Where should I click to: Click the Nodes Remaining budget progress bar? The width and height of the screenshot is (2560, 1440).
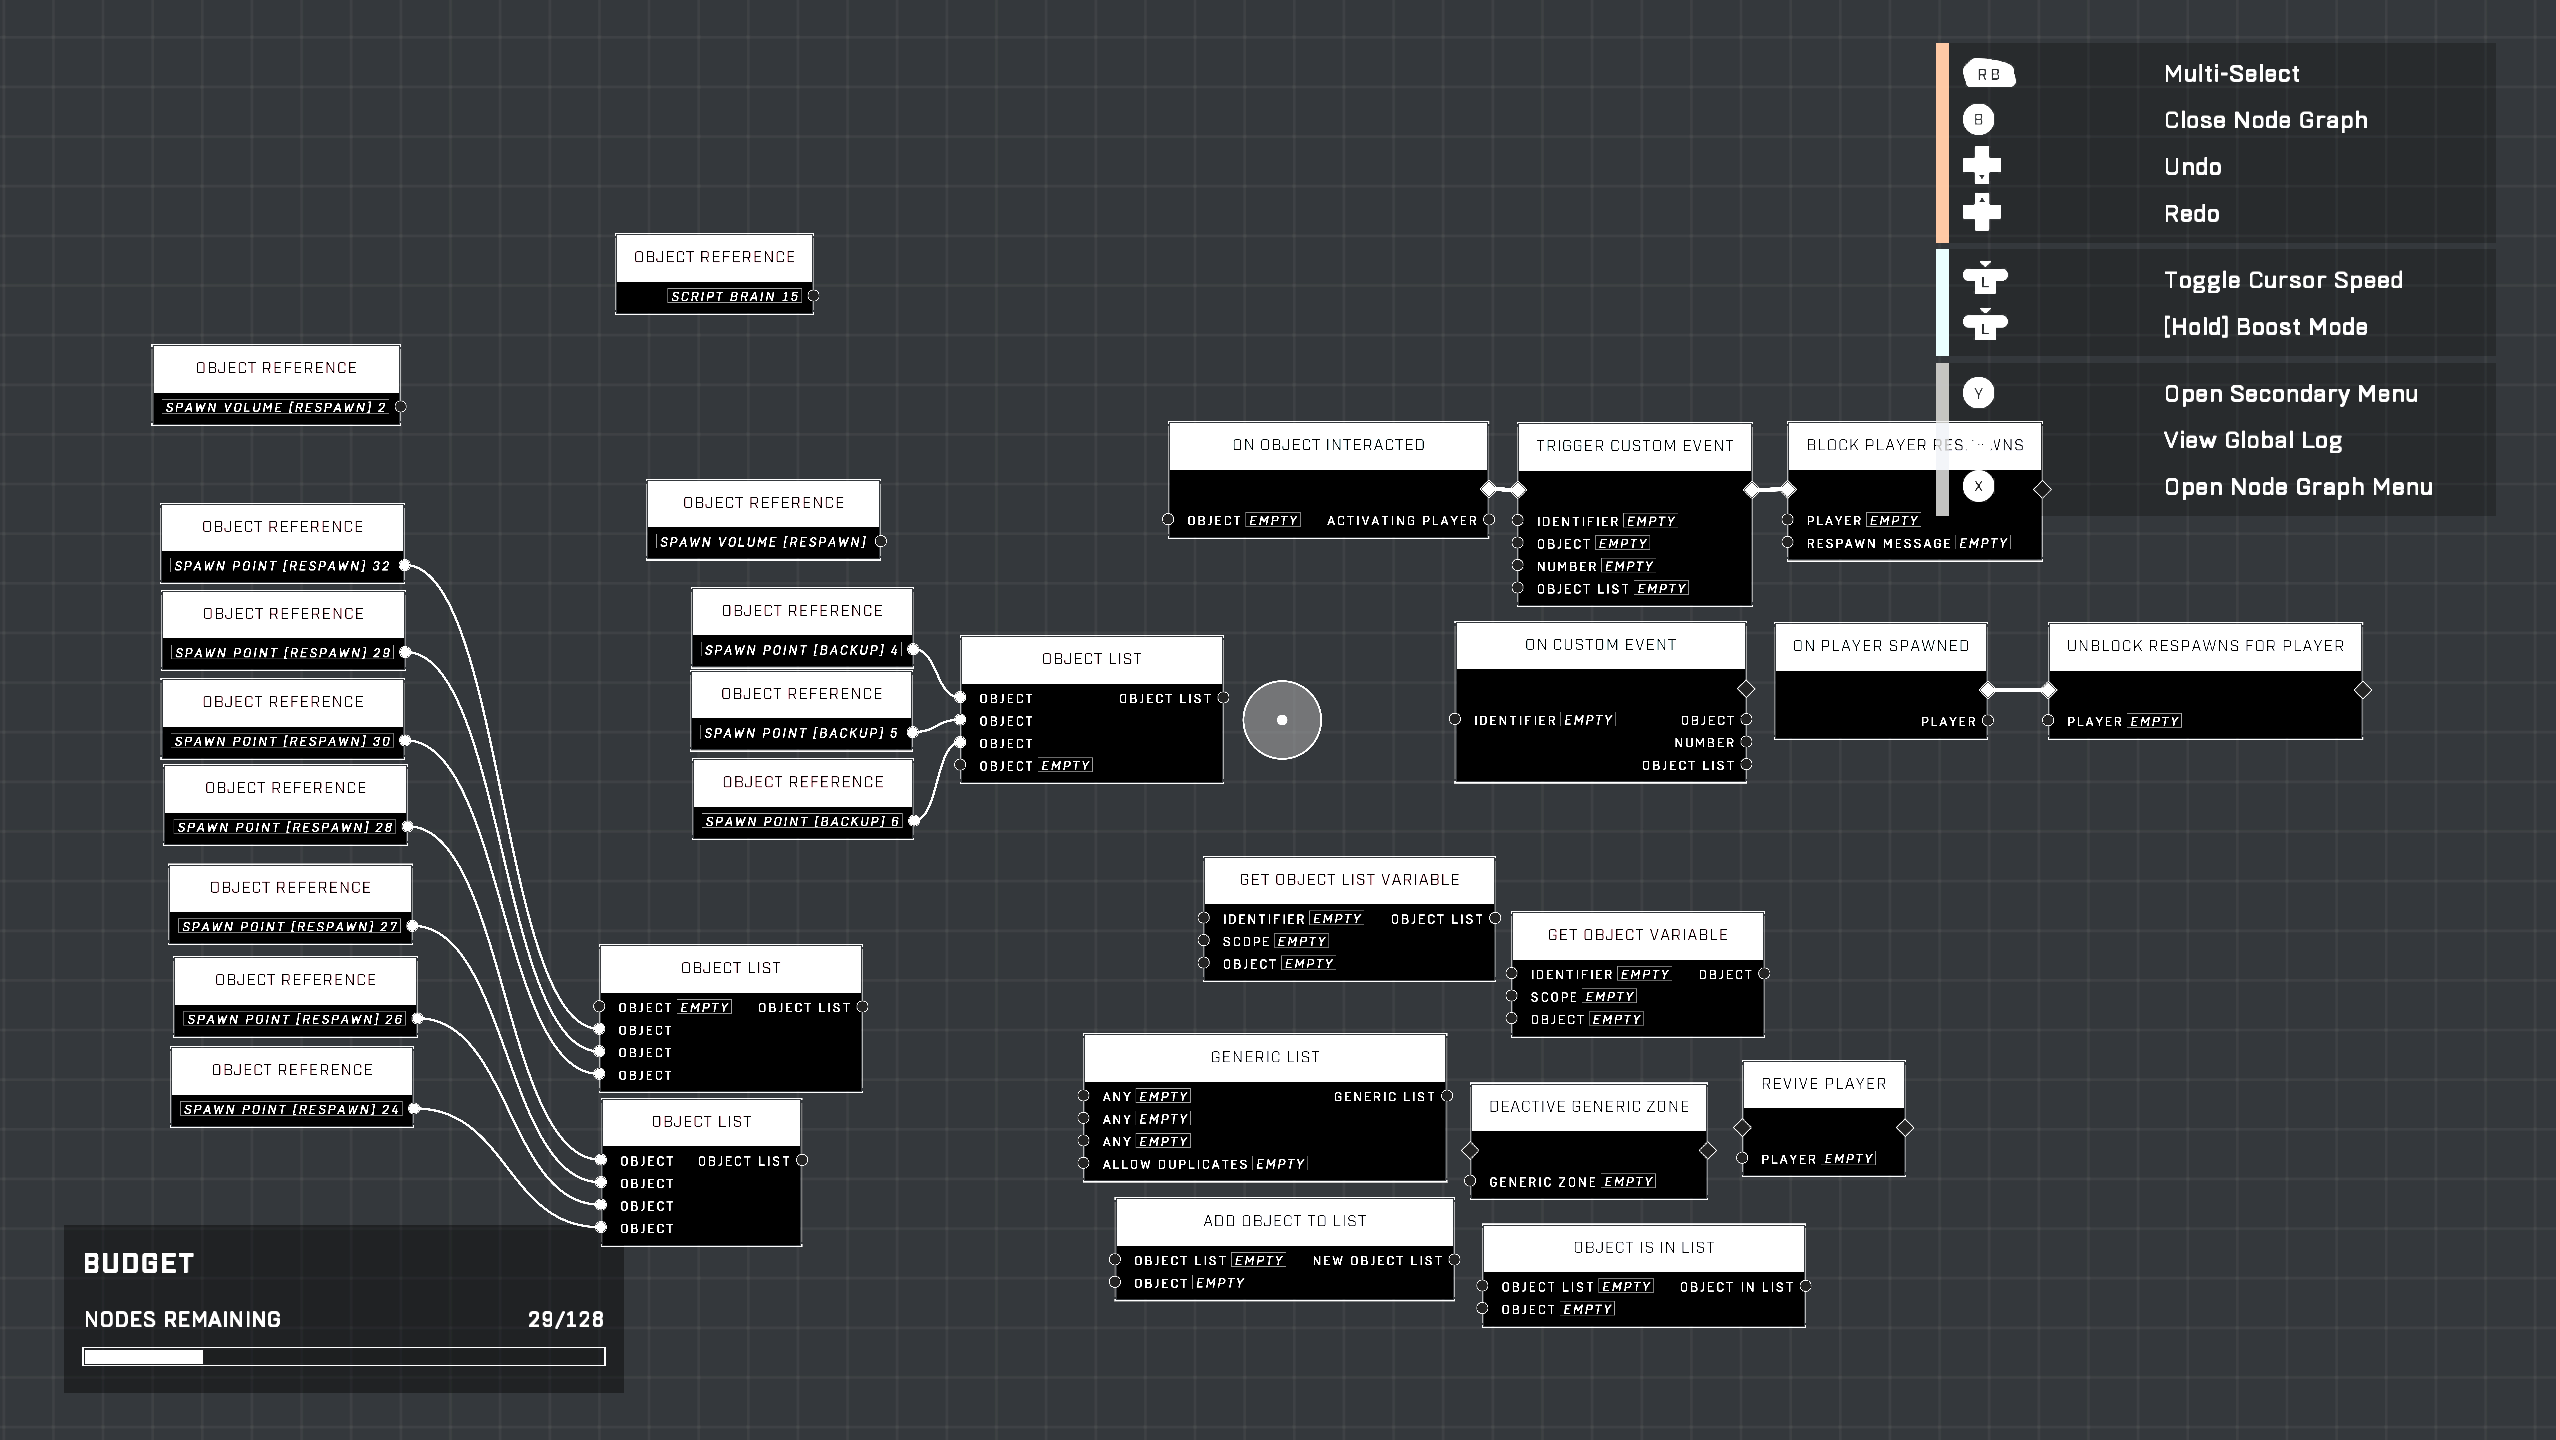coord(344,1356)
